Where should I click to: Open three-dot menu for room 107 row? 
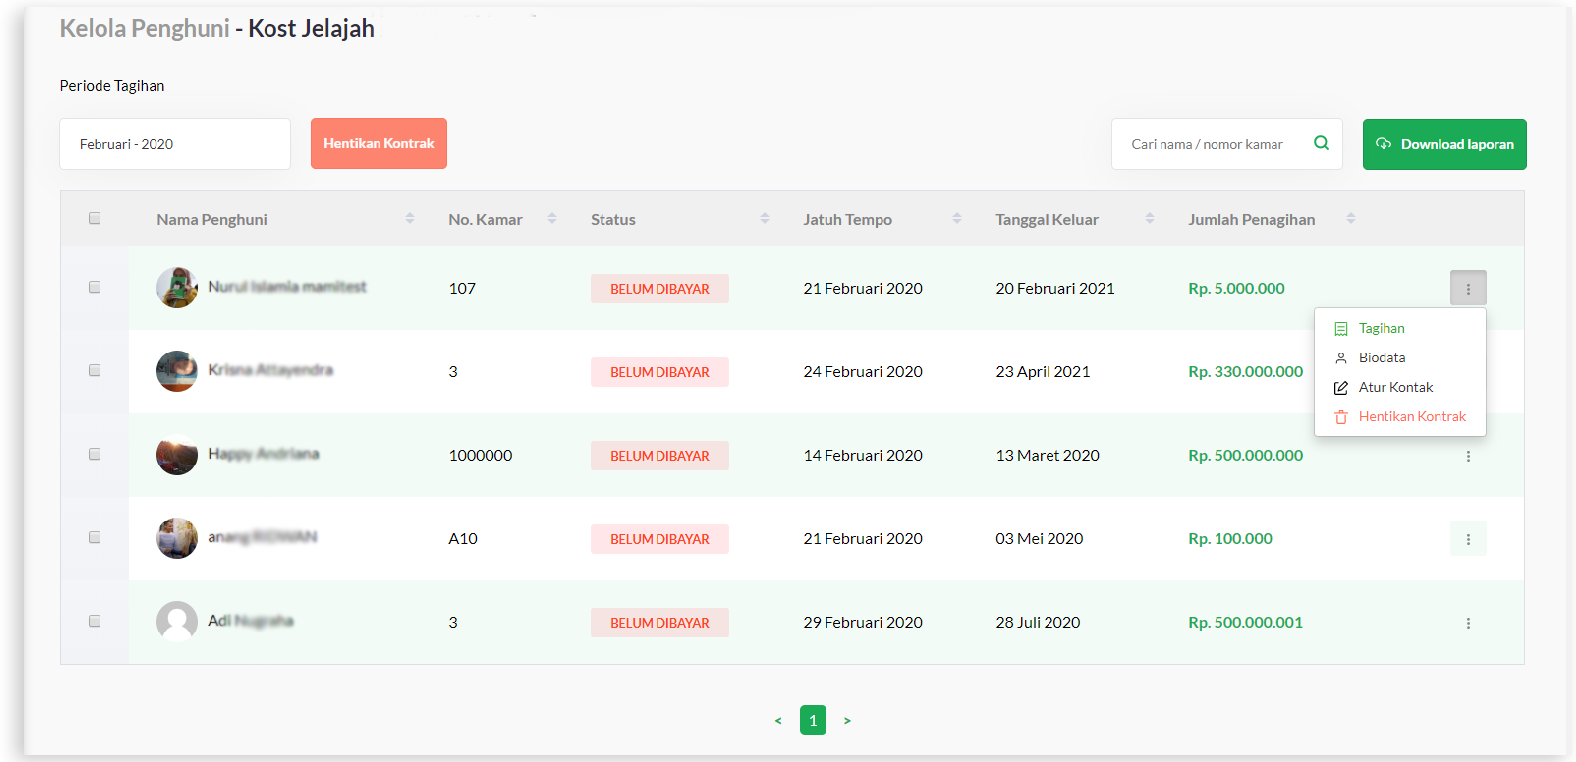(x=1467, y=288)
